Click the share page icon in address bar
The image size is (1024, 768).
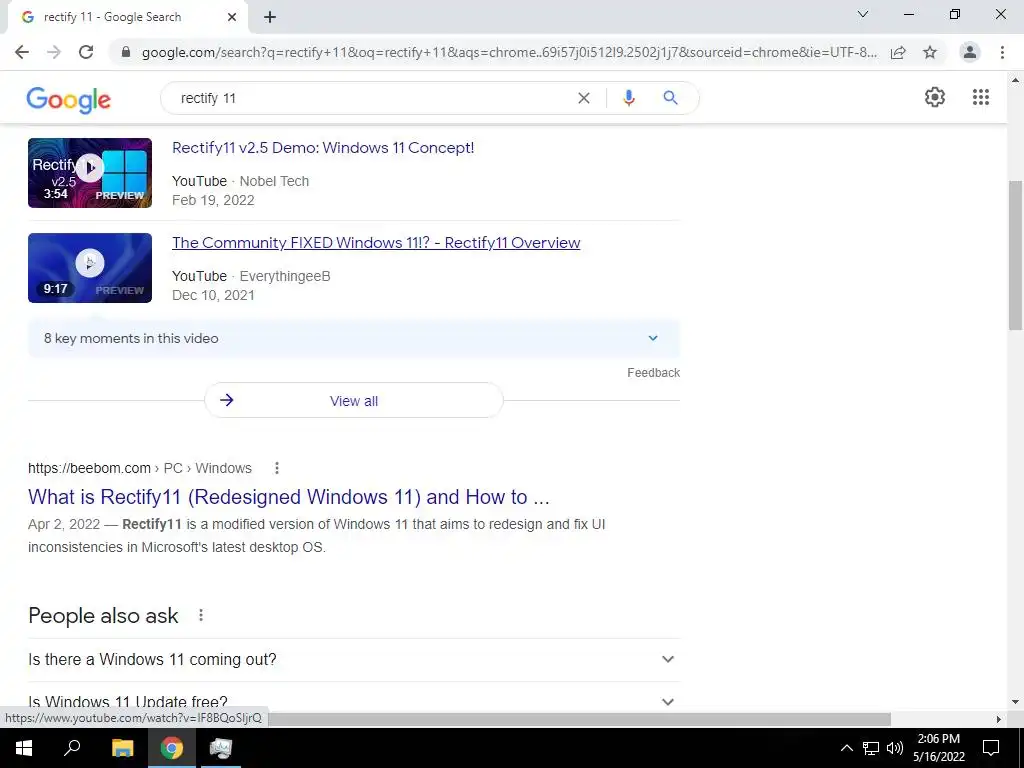898,52
